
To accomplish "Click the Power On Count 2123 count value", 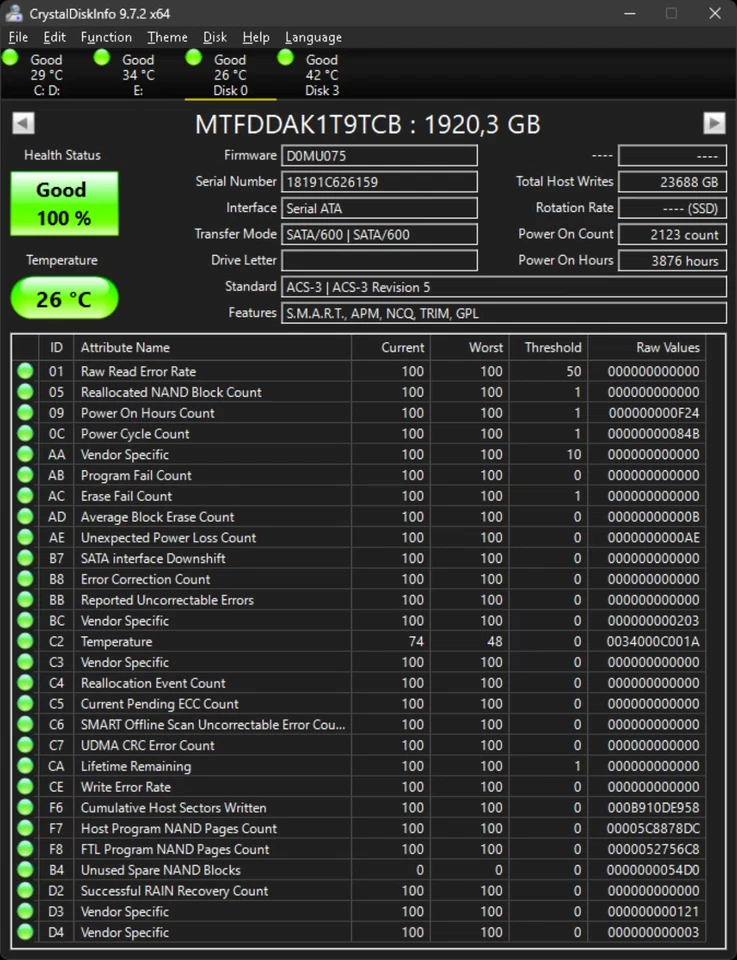I will (672, 234).
